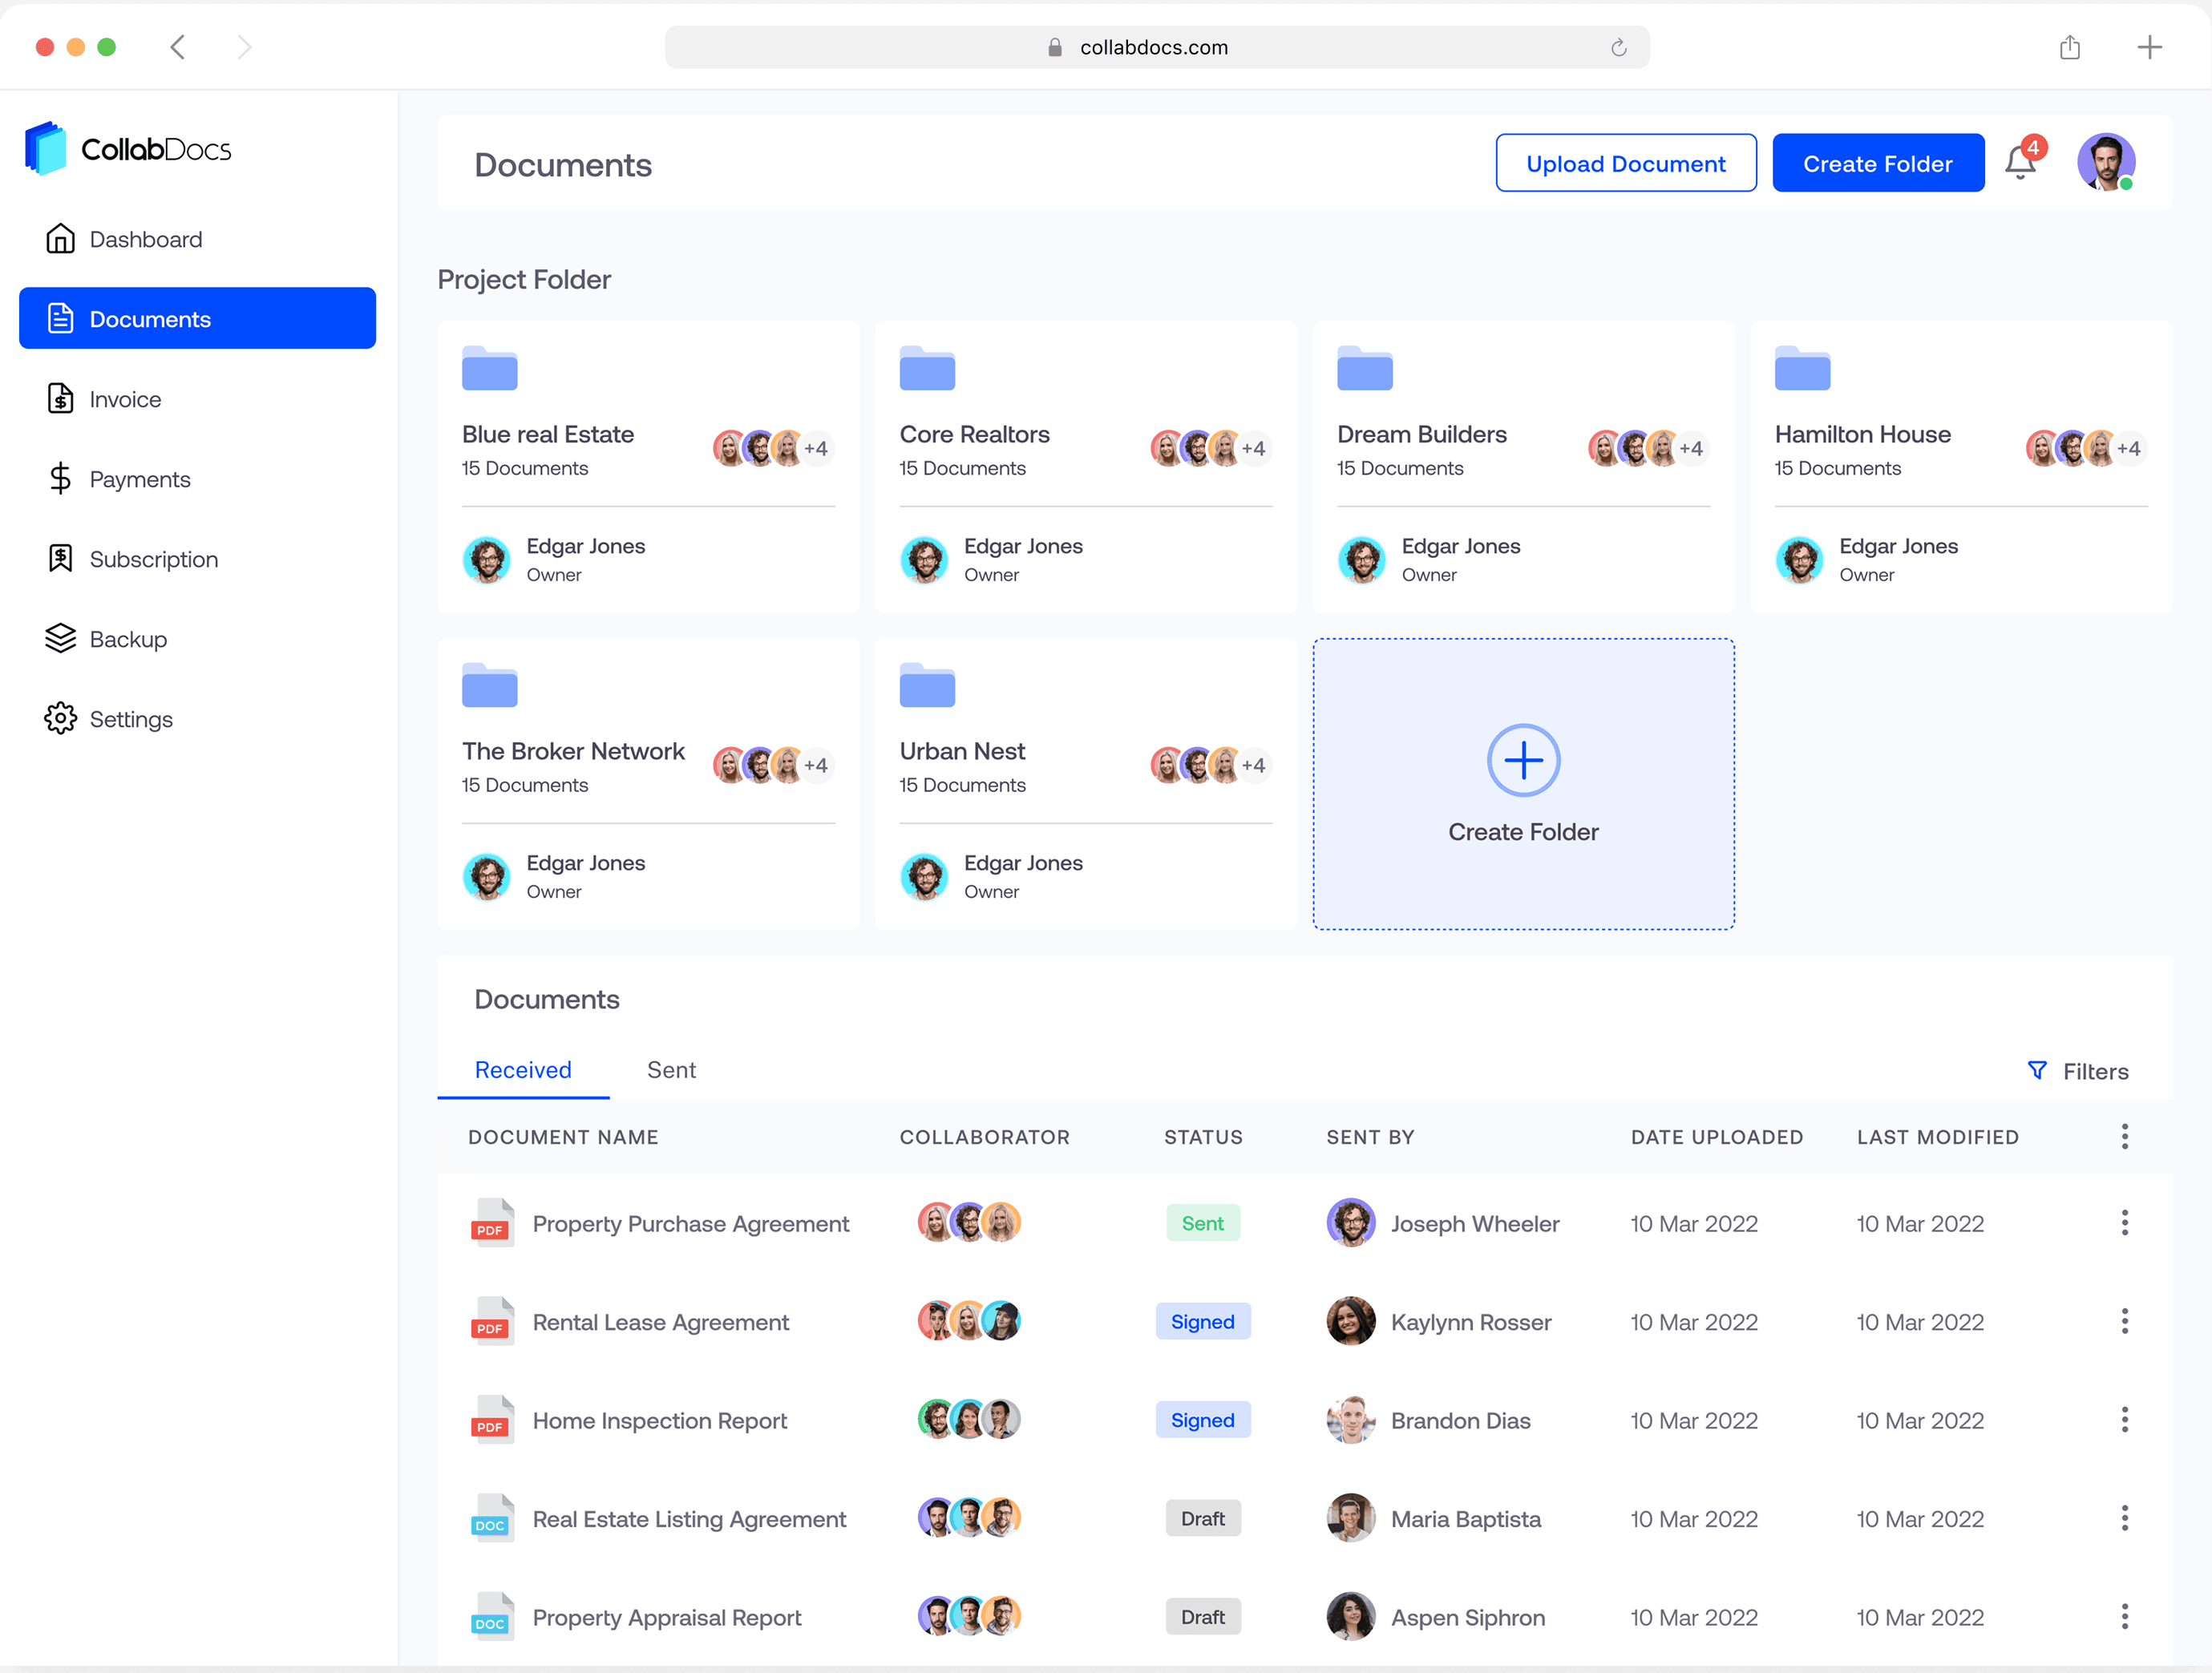The height and width of the screenshot is (1673, 2212).
Task: Open Dashboard from sidebar home icon
Action: 61,239
